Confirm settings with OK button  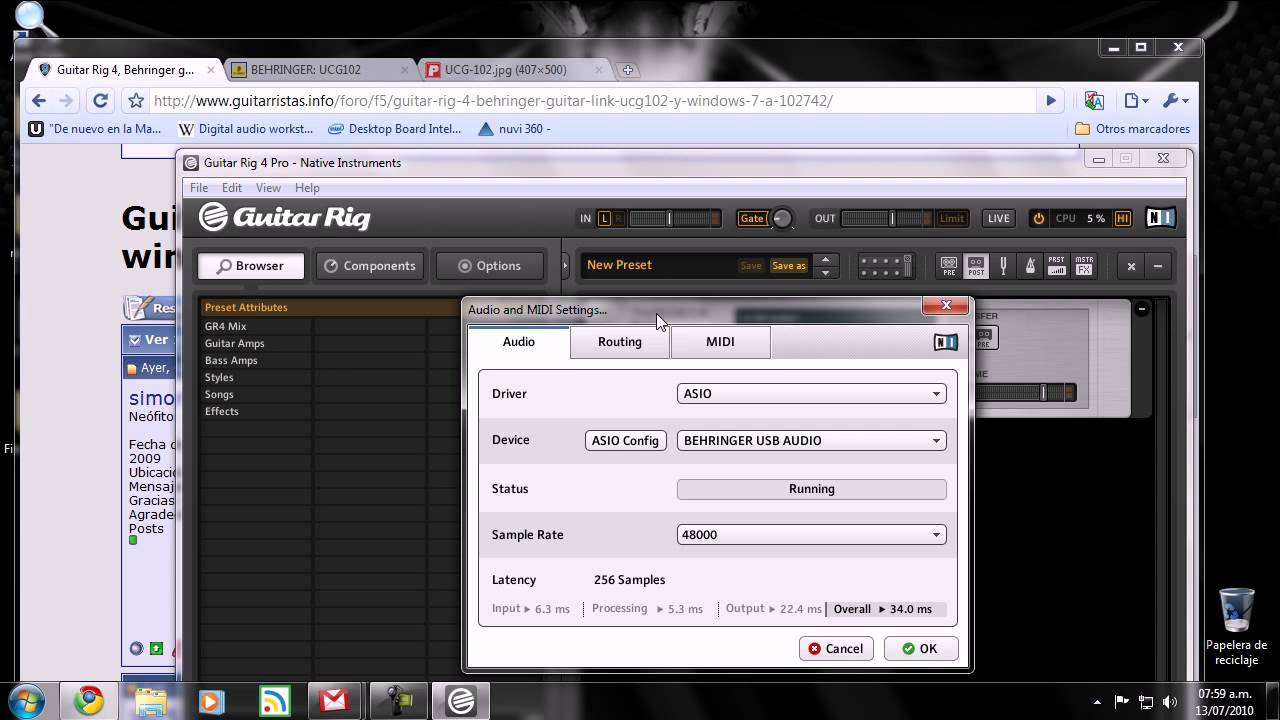click(920, 649)
